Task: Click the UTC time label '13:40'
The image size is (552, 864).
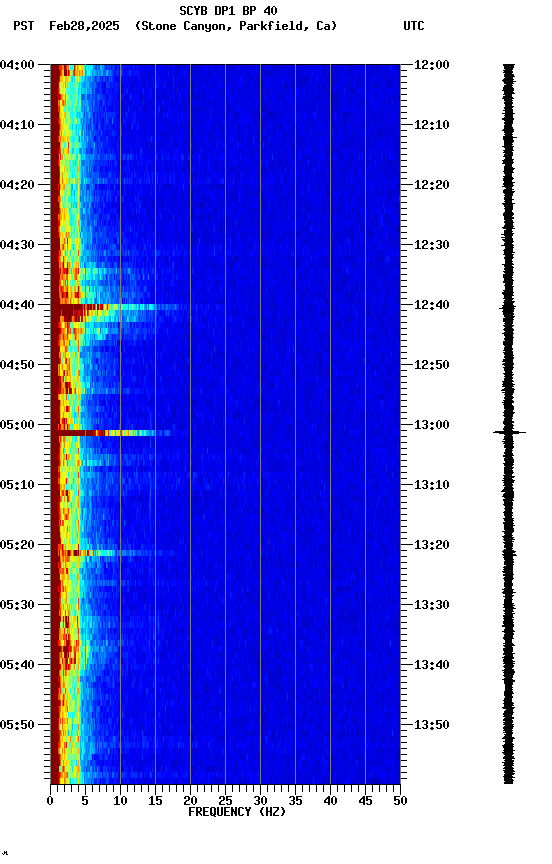Action: coord(431,666)
